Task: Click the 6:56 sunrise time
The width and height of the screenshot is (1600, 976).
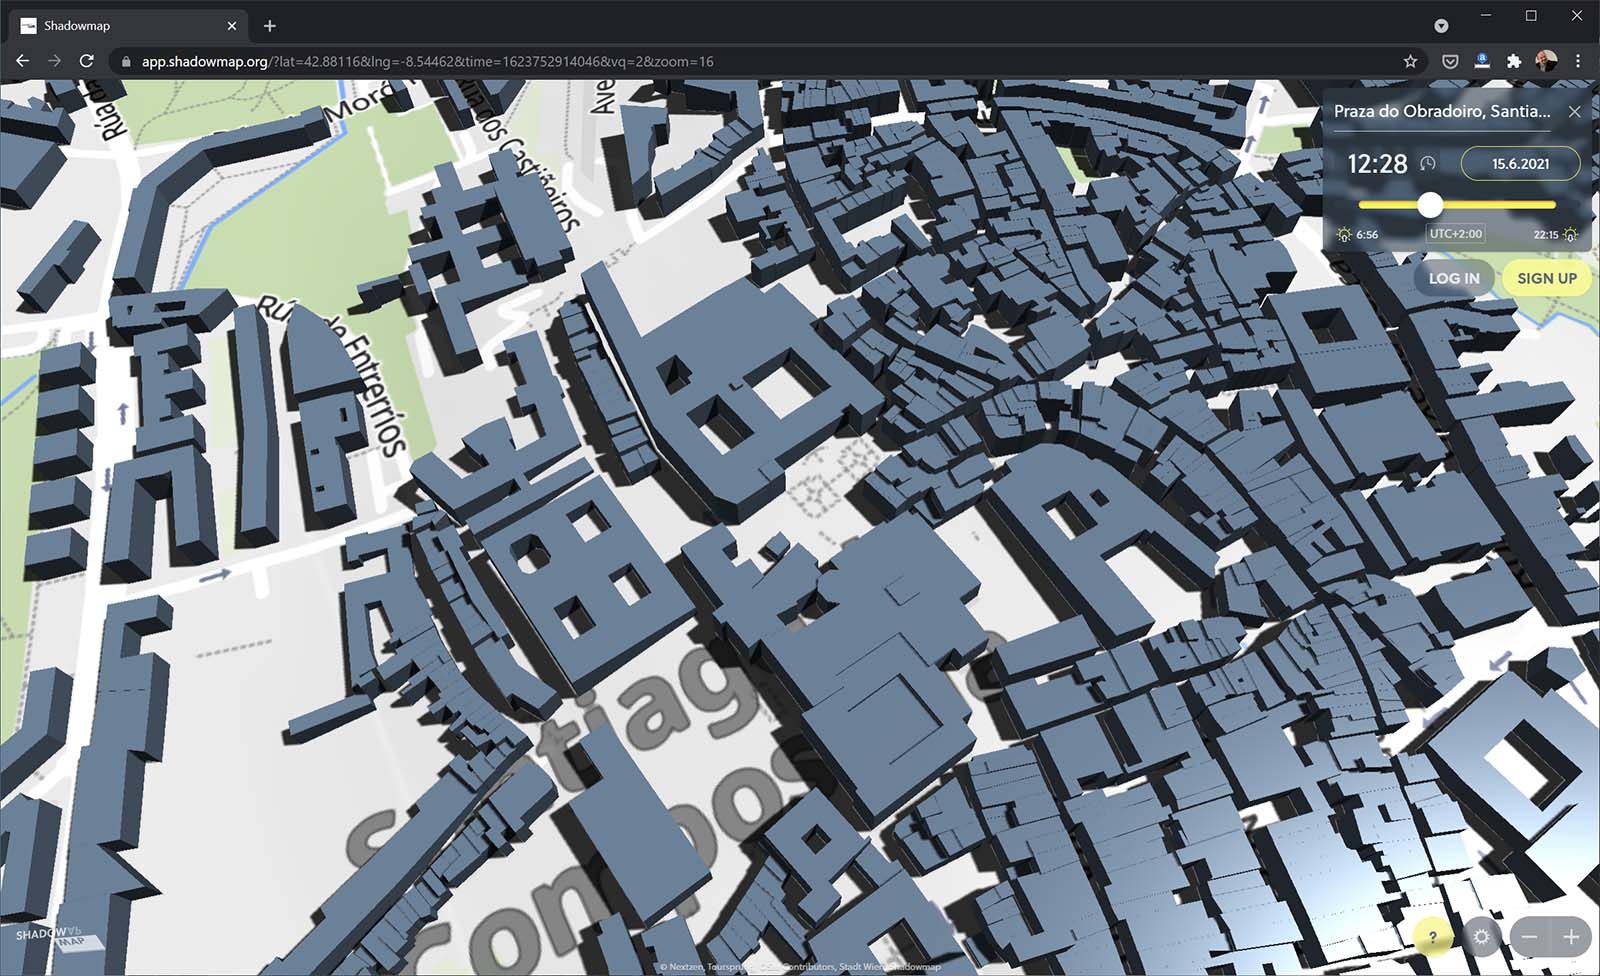Action: 1367,235
